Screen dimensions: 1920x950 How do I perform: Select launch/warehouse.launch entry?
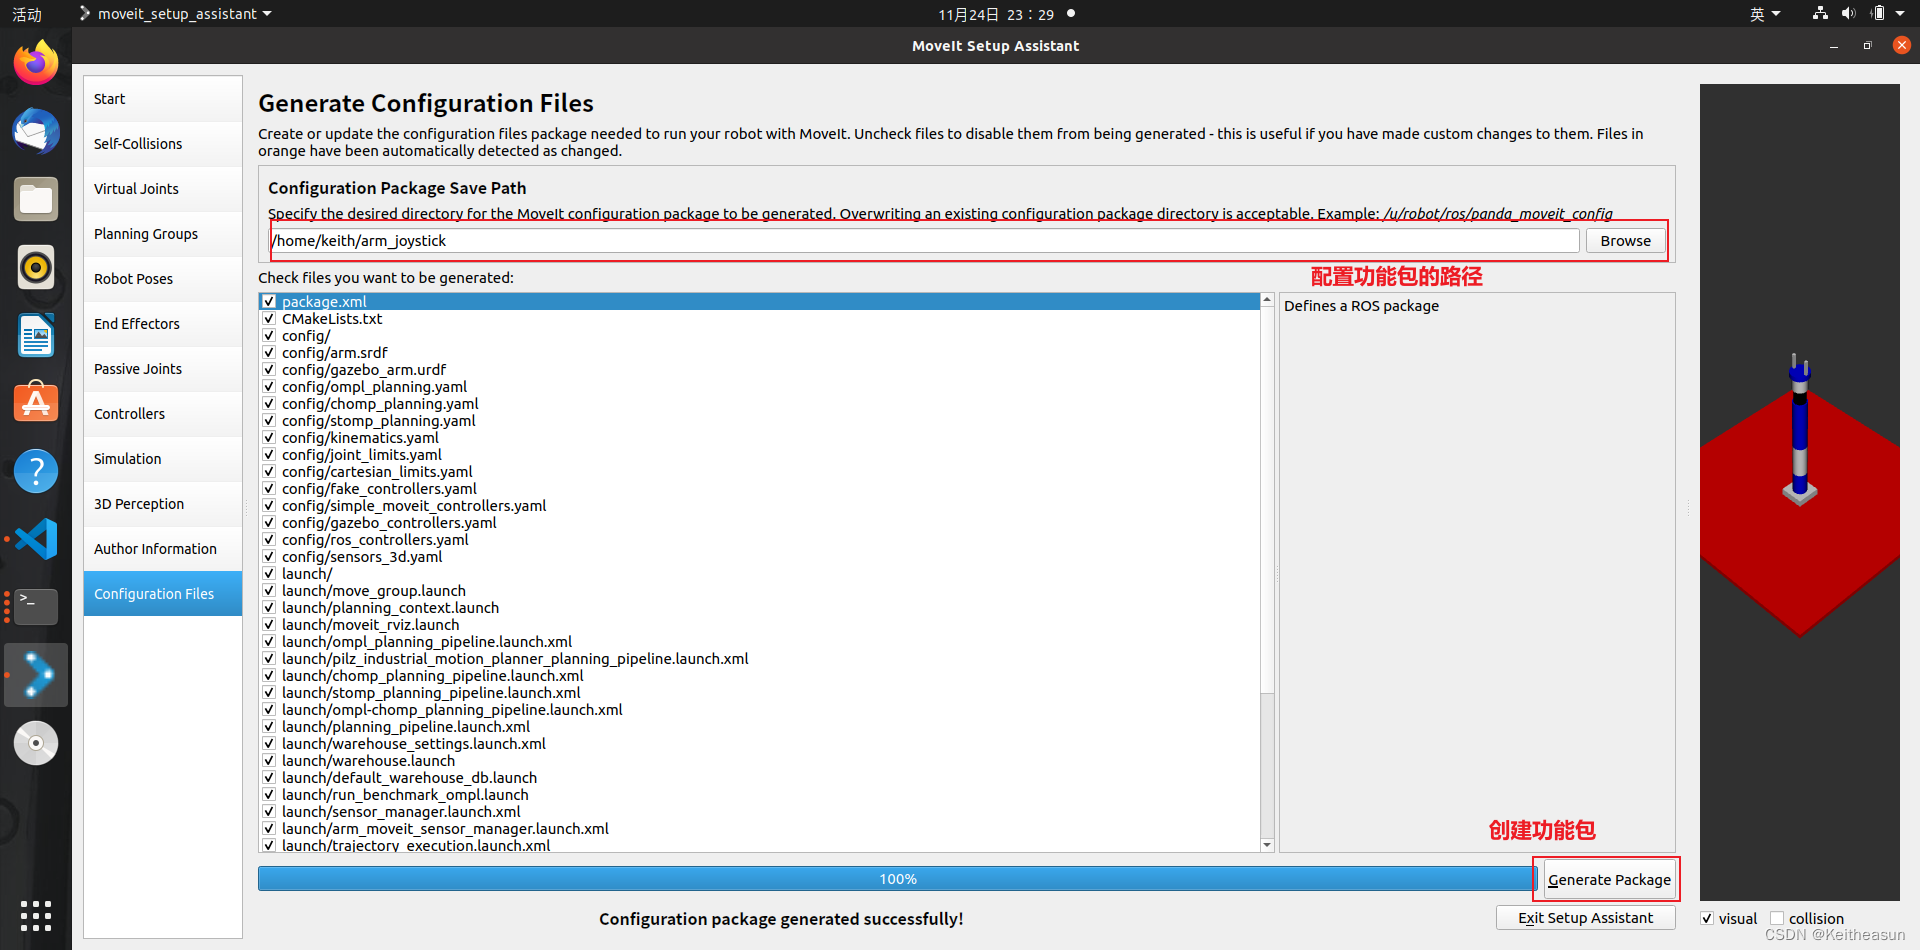(368, 761)
